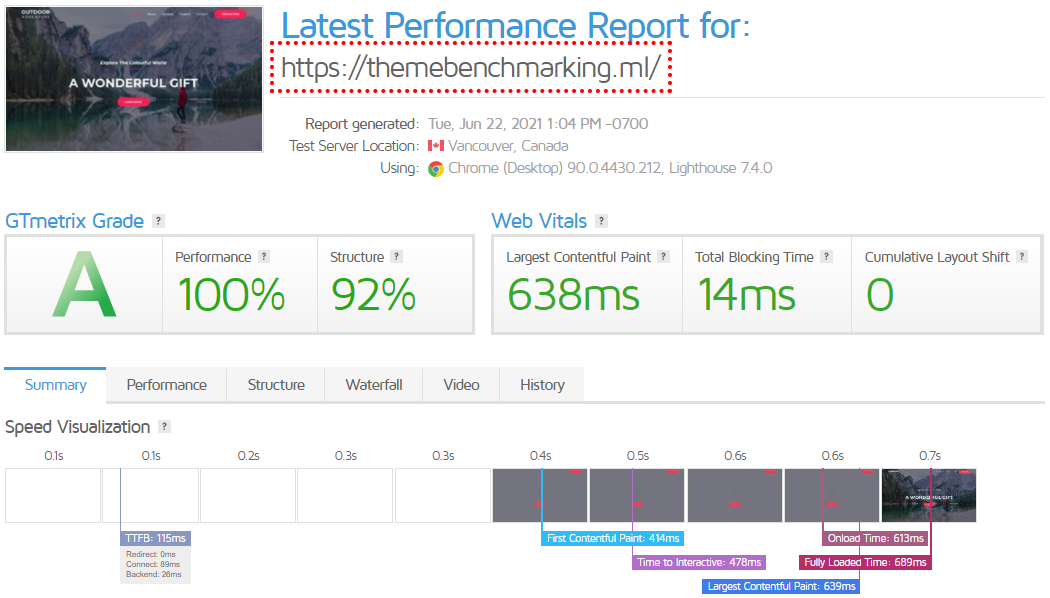Open the Video tab
The width and height of the screenshot is (1050, 598).
point(461,385)
